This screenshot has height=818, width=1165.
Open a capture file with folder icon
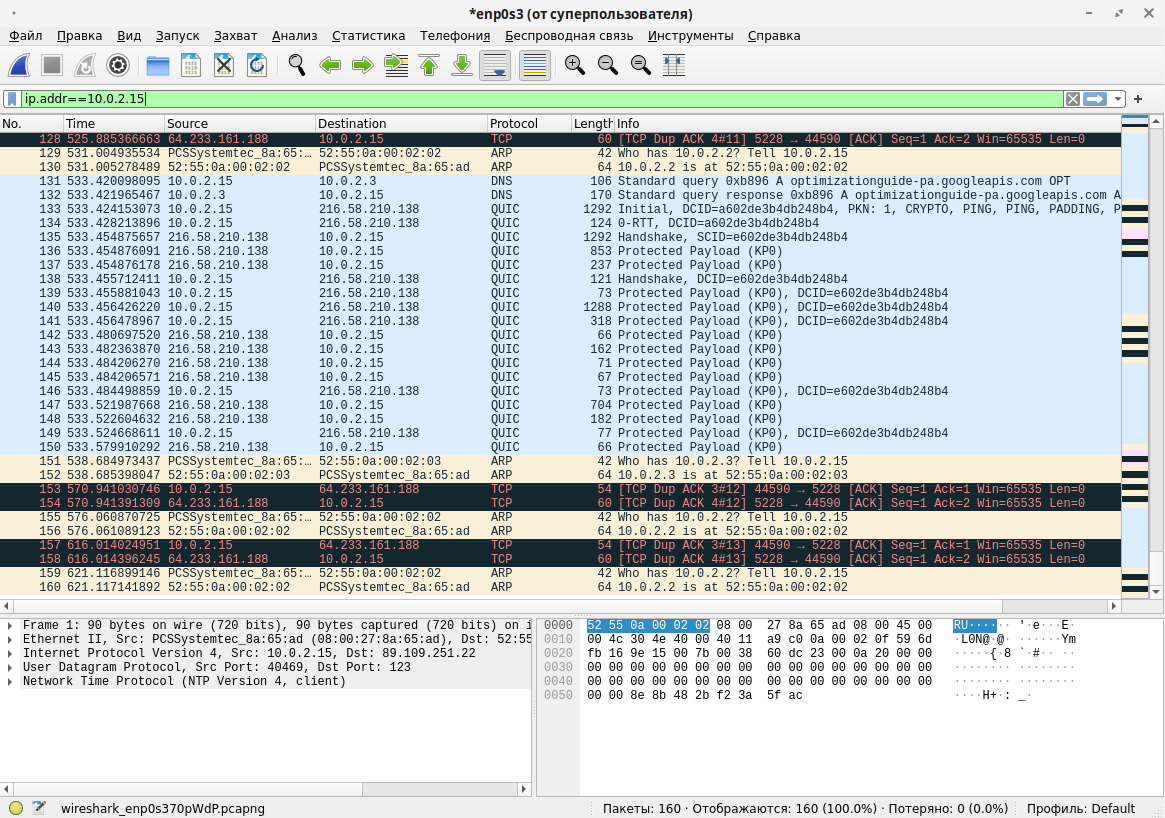tap(157, 66)
